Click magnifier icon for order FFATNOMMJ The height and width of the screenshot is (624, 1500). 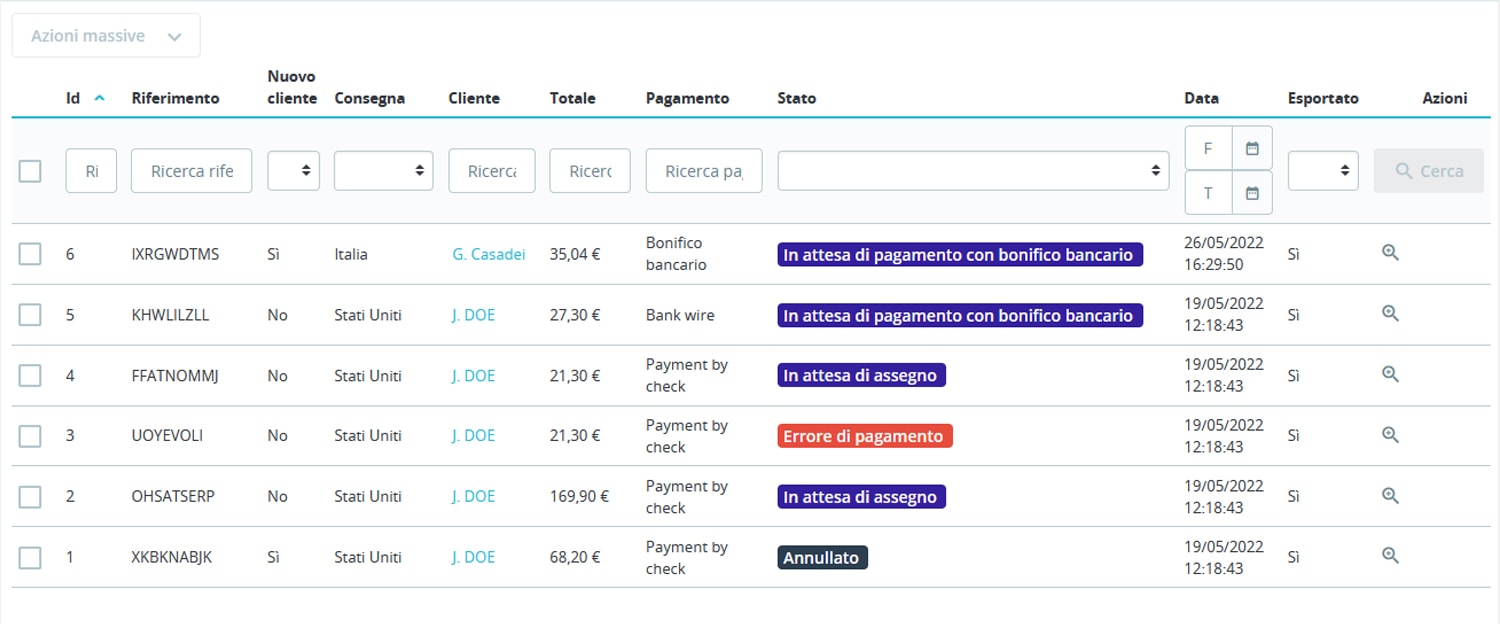point(1389,375)
